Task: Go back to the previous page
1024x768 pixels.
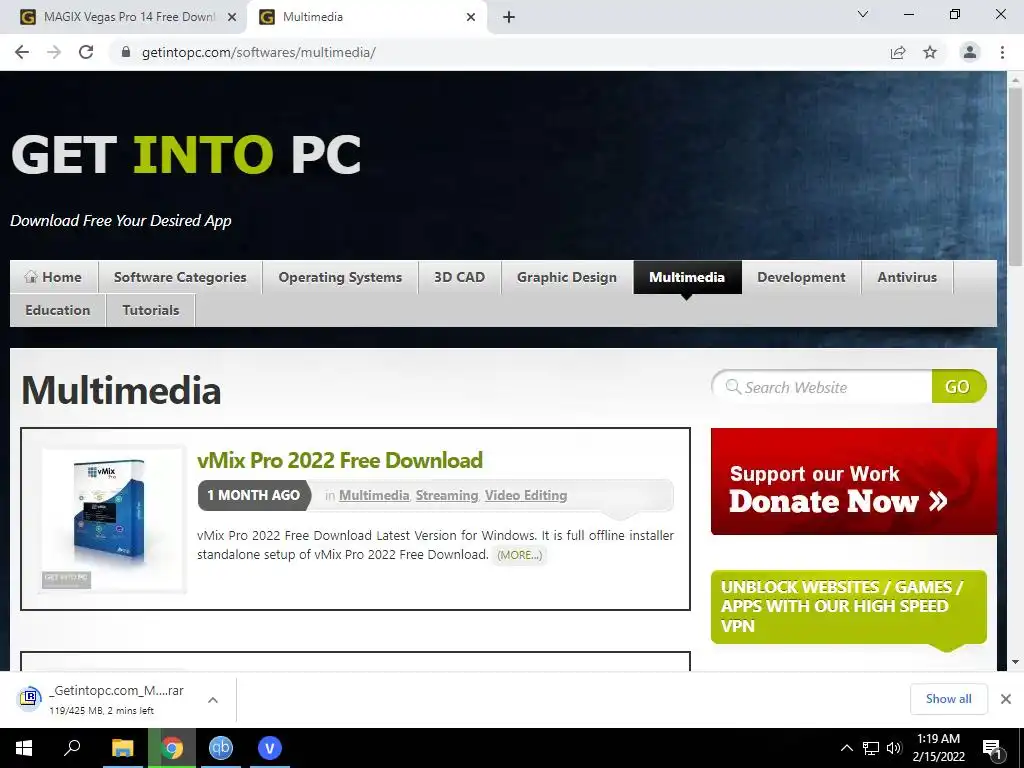Action: pyautogui.click(x=22, y=52)
